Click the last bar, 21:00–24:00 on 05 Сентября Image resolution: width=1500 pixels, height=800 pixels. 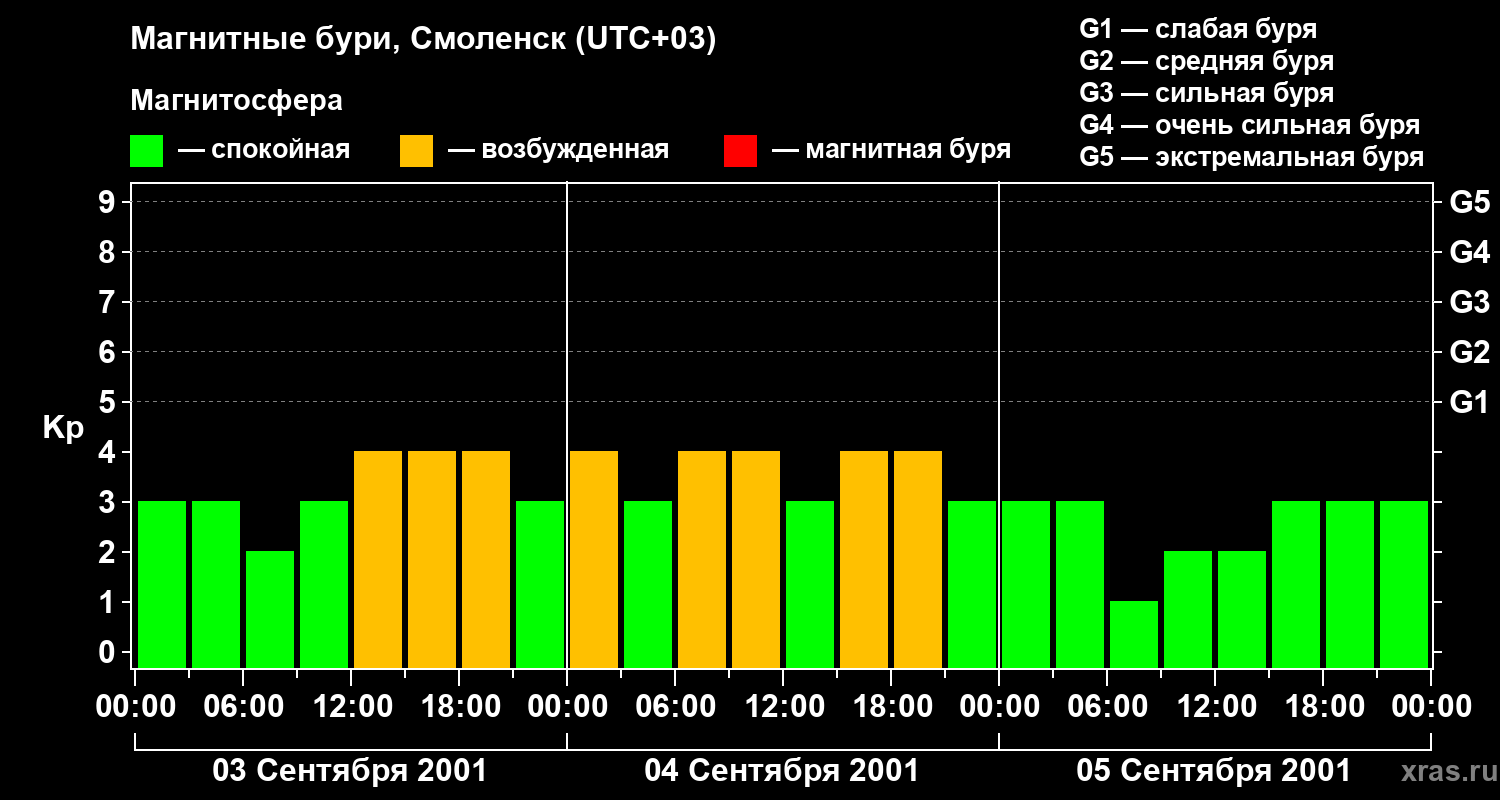(x=1404, y=584)
